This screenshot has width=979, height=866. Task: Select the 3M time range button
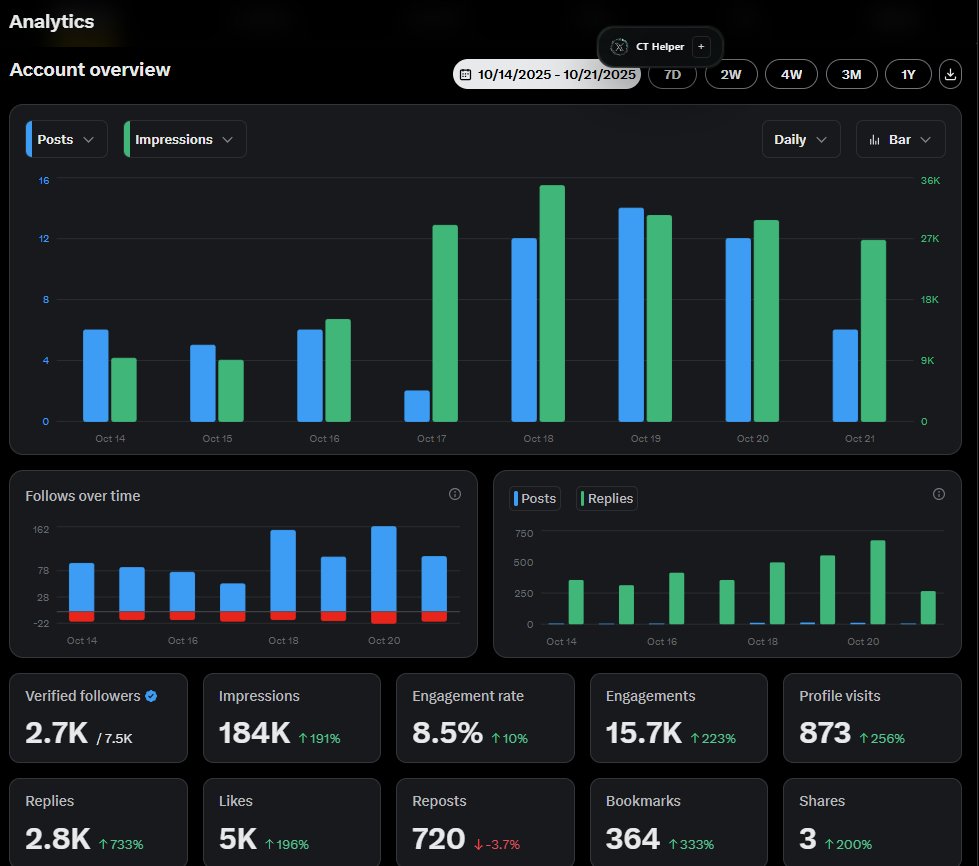851,74
